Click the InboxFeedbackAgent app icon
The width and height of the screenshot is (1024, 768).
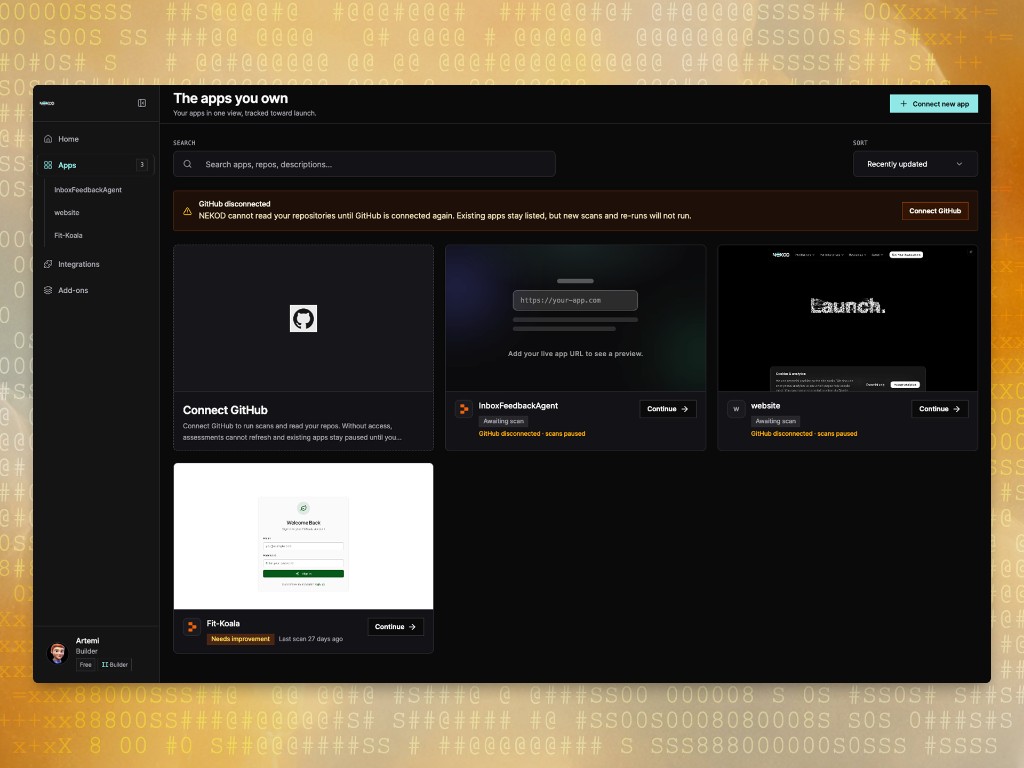pyautogui.click(x=464, y=409)
